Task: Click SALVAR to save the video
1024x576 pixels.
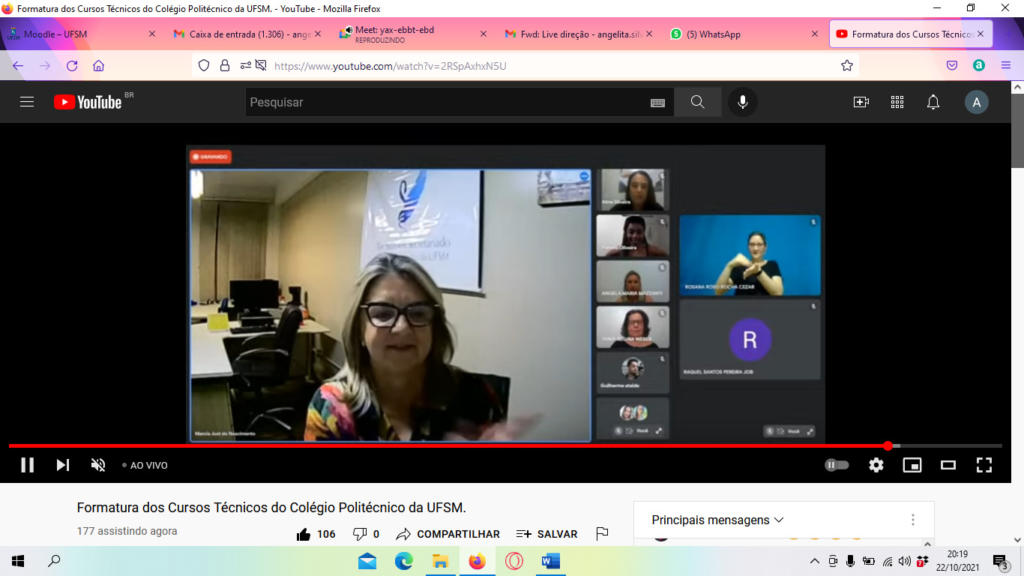Action: point(547,534)
